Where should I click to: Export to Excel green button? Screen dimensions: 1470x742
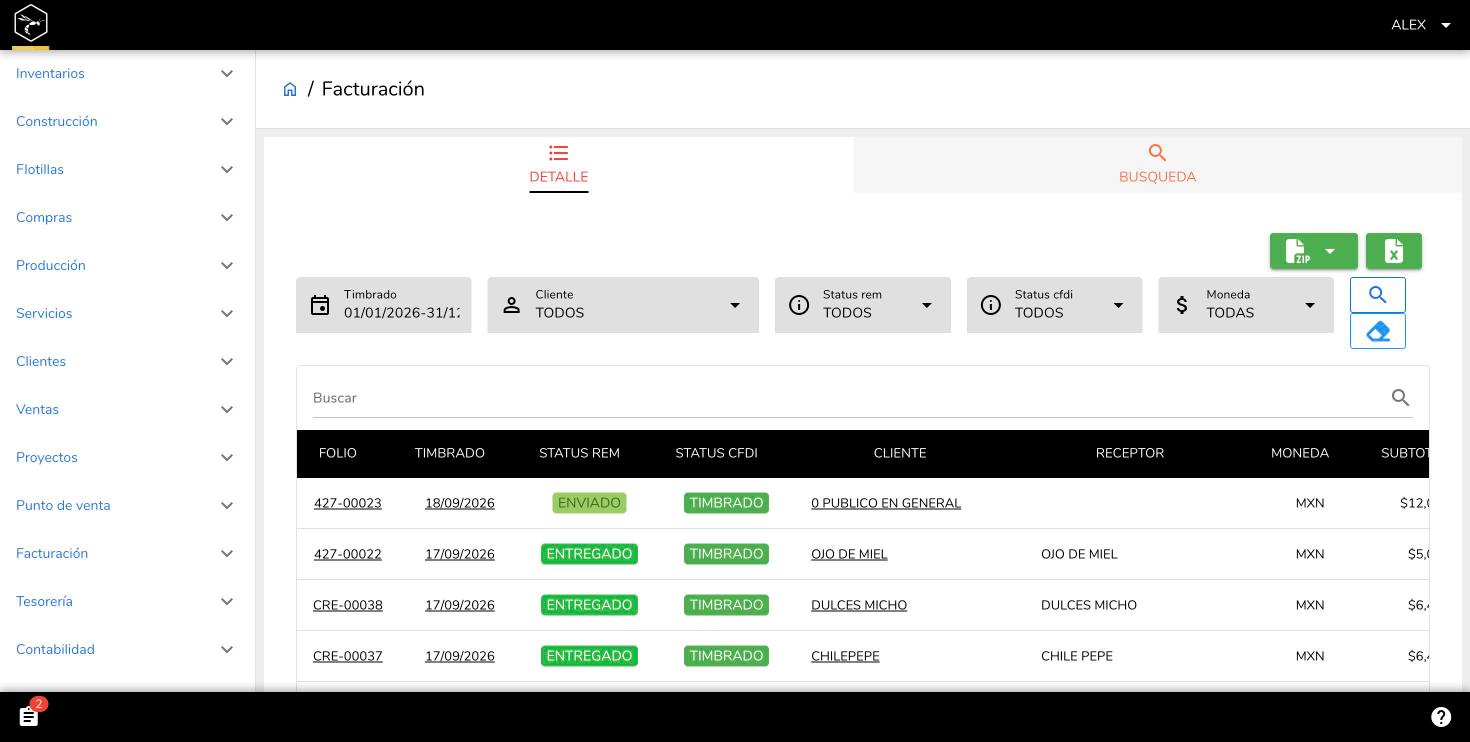[x=1393, y=251]
